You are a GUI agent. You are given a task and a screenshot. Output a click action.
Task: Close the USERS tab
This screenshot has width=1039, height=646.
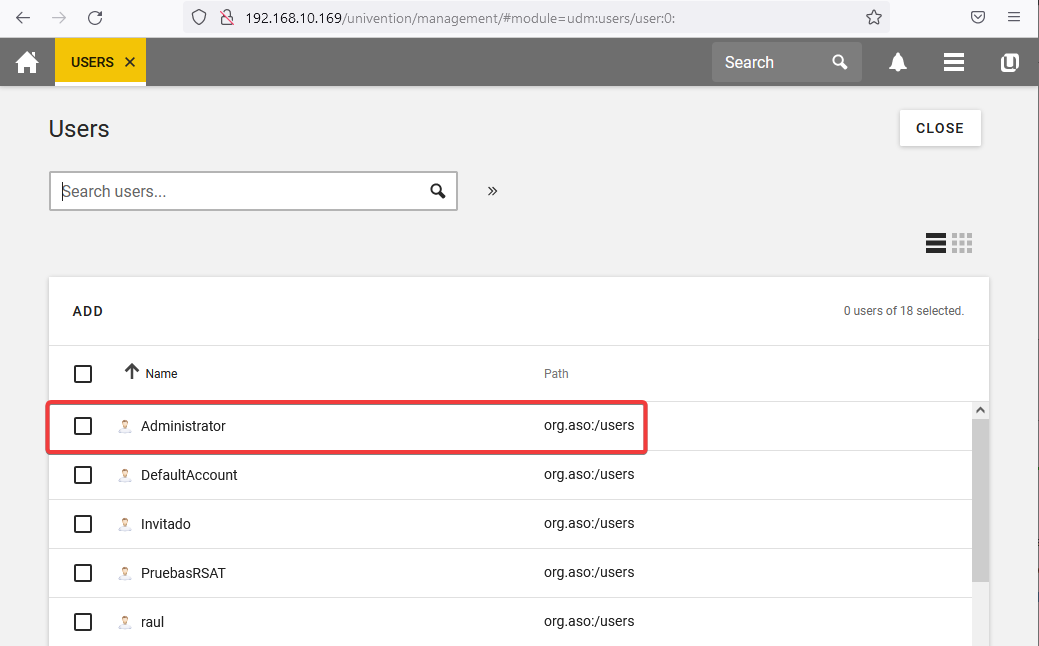click(x=130, y=62)
